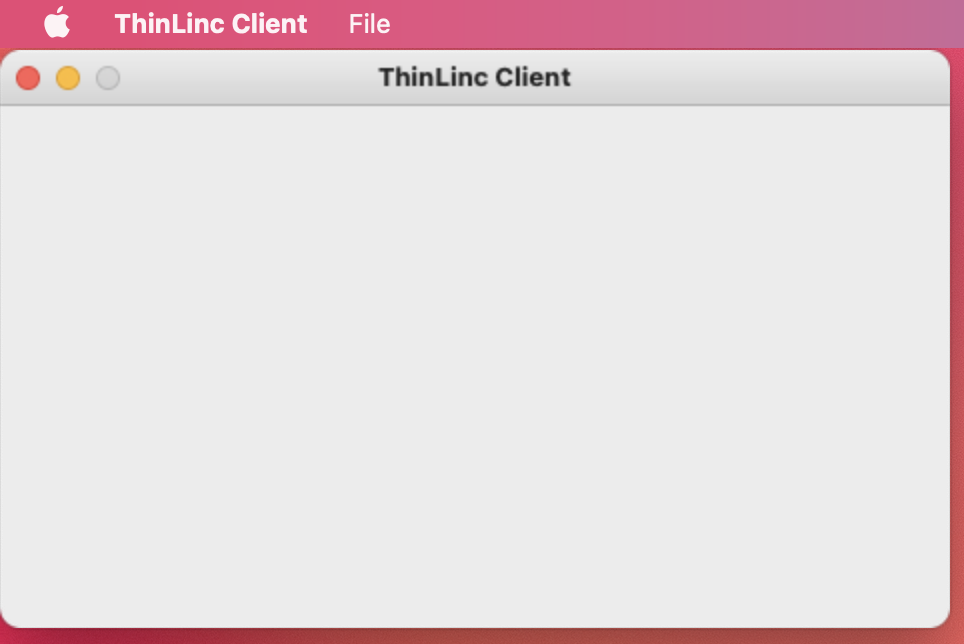Close the ThinLinc Client window
This screenshot has width=964, height=644.
point(28,78)
